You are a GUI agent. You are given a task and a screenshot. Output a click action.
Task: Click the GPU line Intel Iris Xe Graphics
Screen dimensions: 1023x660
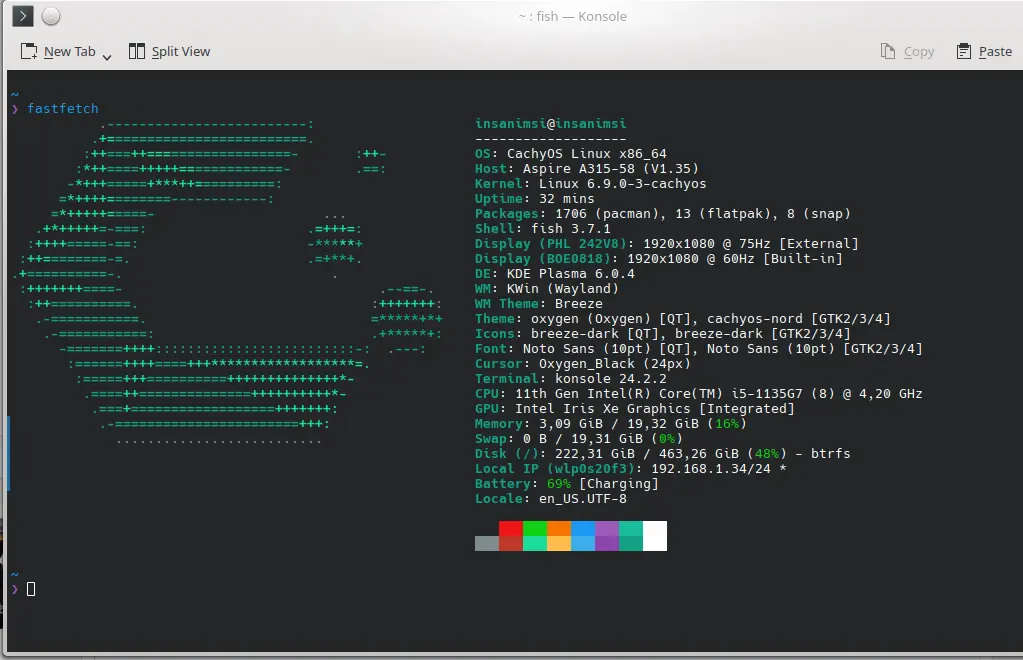click(635, 408)
